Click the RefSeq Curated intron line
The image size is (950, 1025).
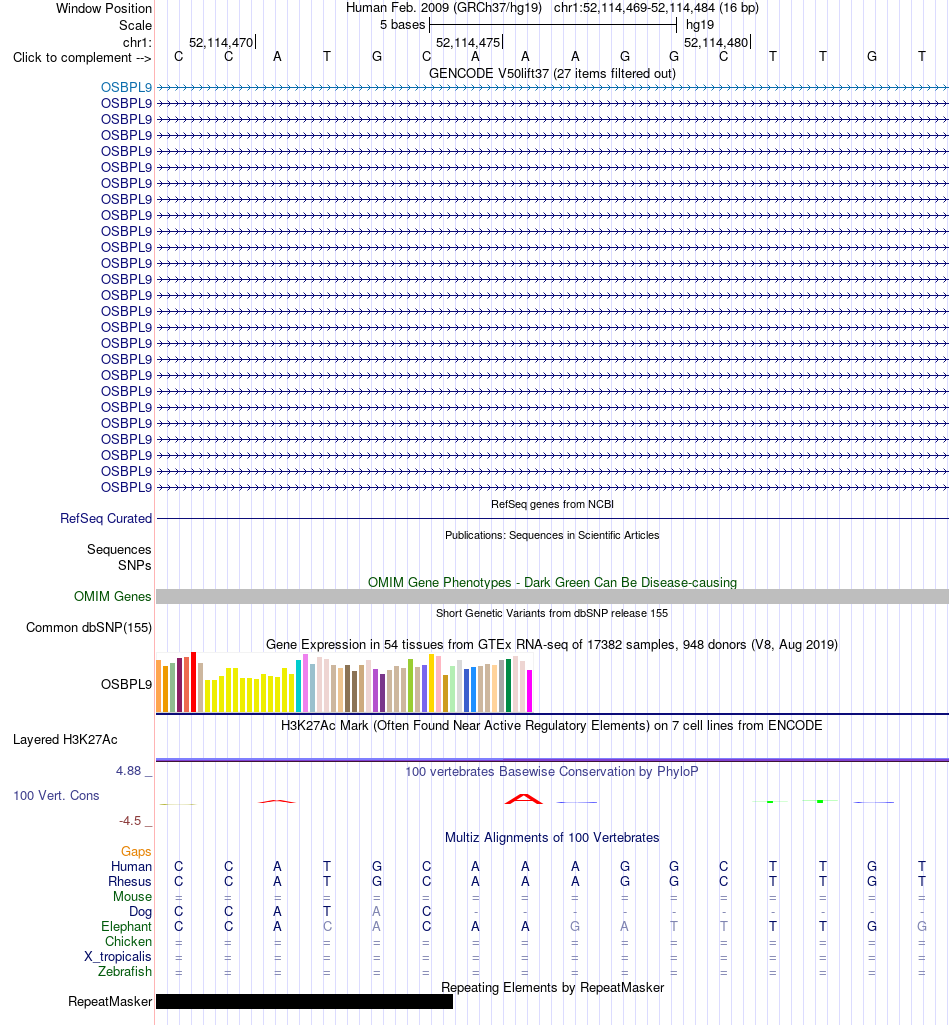pos(552,518)
